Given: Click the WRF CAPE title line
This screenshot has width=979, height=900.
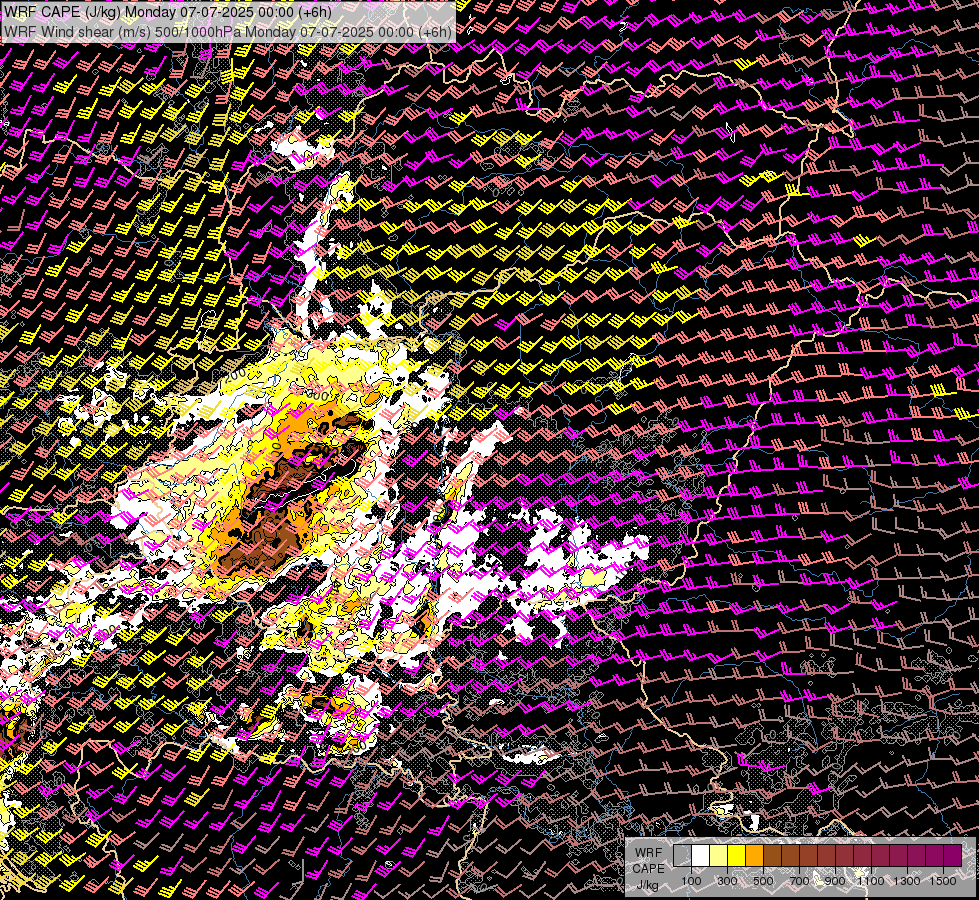Looking at the screenshot, I should point(168,12).
